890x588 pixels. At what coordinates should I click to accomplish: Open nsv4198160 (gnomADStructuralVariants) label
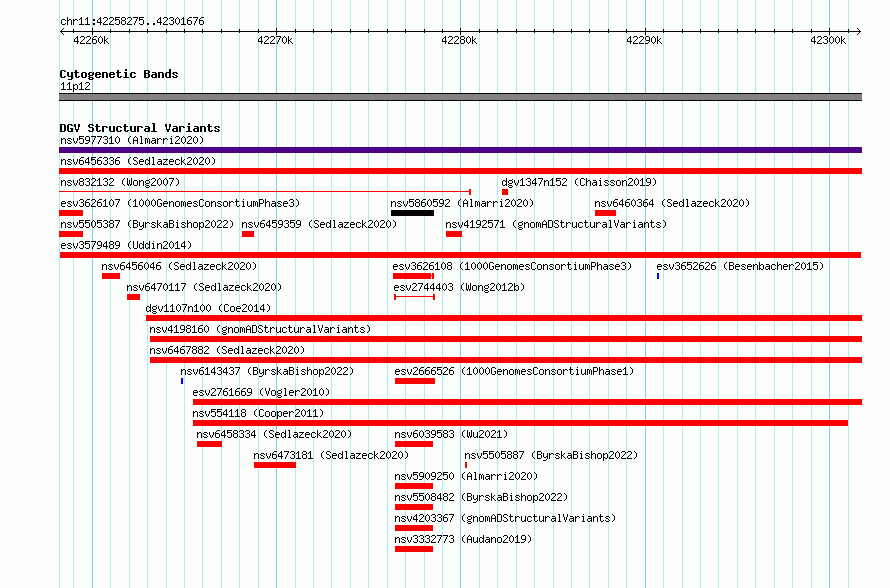coord(260,329)
